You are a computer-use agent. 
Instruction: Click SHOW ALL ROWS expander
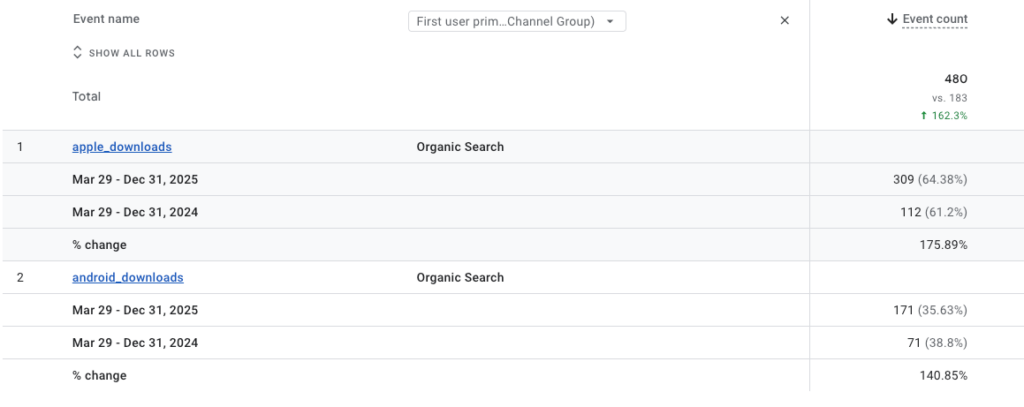[x=124, y=53]
